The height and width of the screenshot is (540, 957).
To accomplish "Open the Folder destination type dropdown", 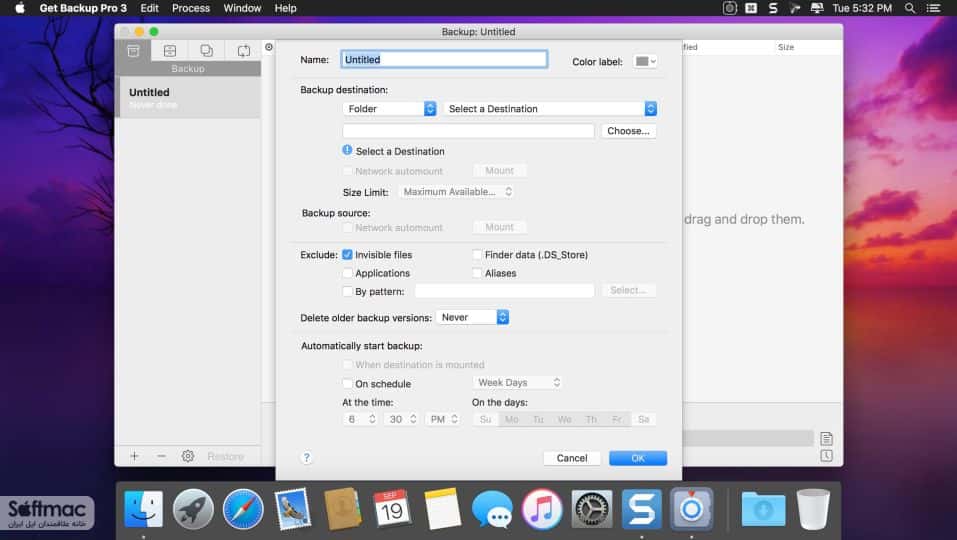I will (x=389, y=109).
